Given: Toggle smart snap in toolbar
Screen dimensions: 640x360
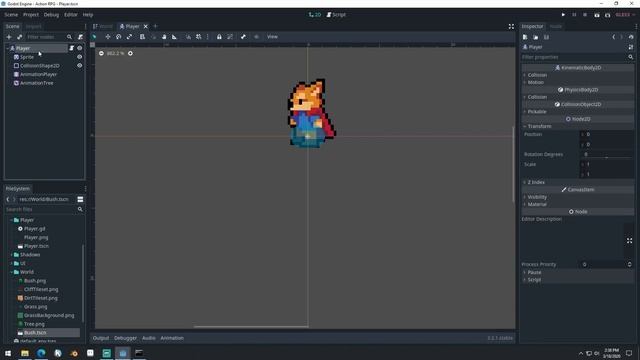Looking at the screenshot, I should (188, 37).
